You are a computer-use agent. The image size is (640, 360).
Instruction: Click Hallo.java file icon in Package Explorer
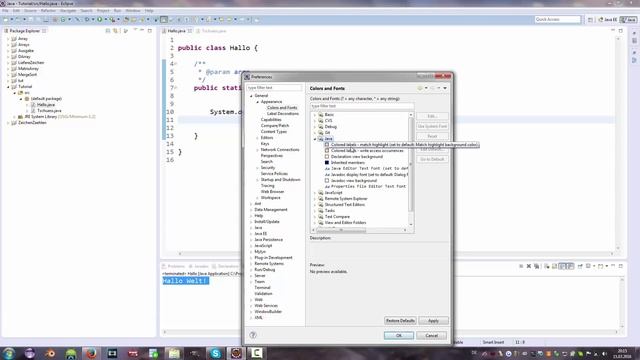coord(33,104)
